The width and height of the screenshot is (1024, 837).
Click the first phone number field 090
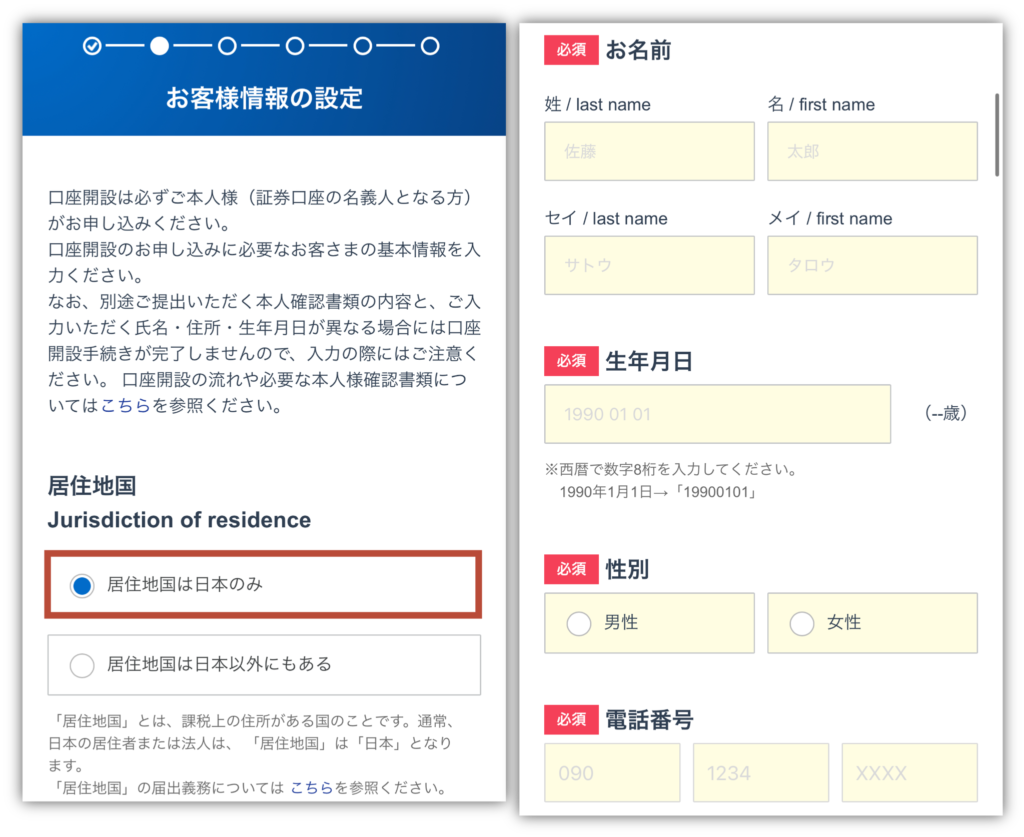click(x=612, y=773)
